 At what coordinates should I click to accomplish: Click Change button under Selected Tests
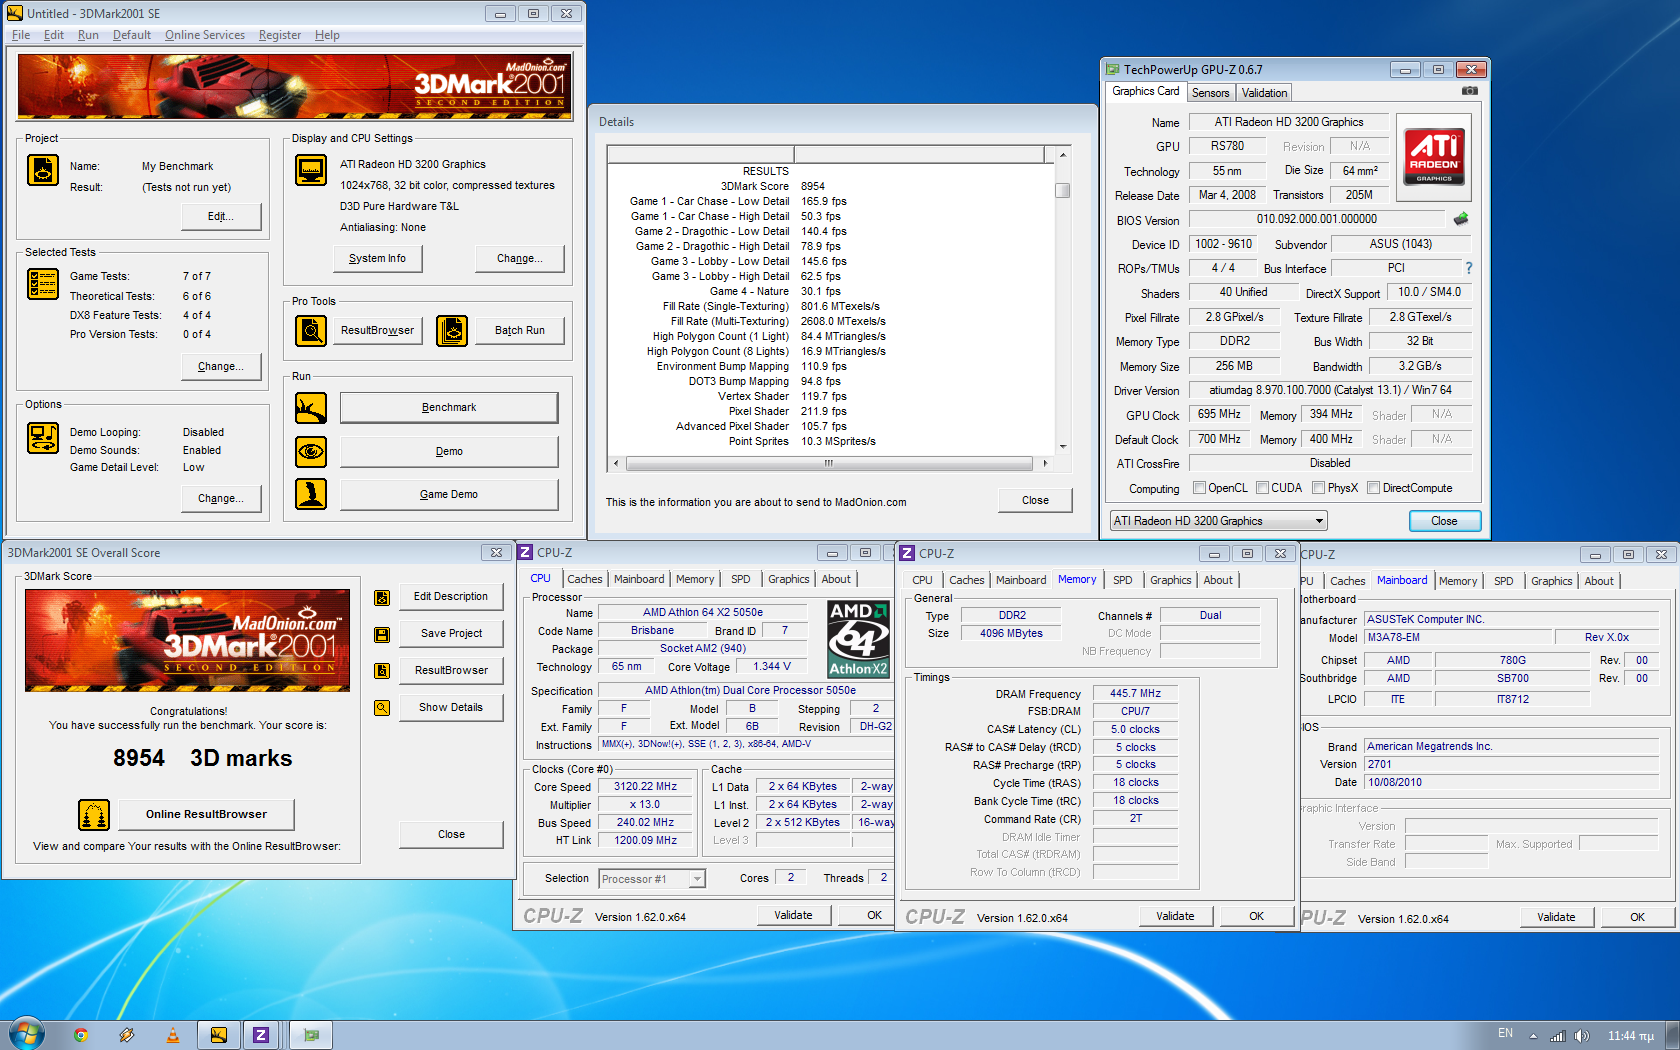click(x=221, y=366)
